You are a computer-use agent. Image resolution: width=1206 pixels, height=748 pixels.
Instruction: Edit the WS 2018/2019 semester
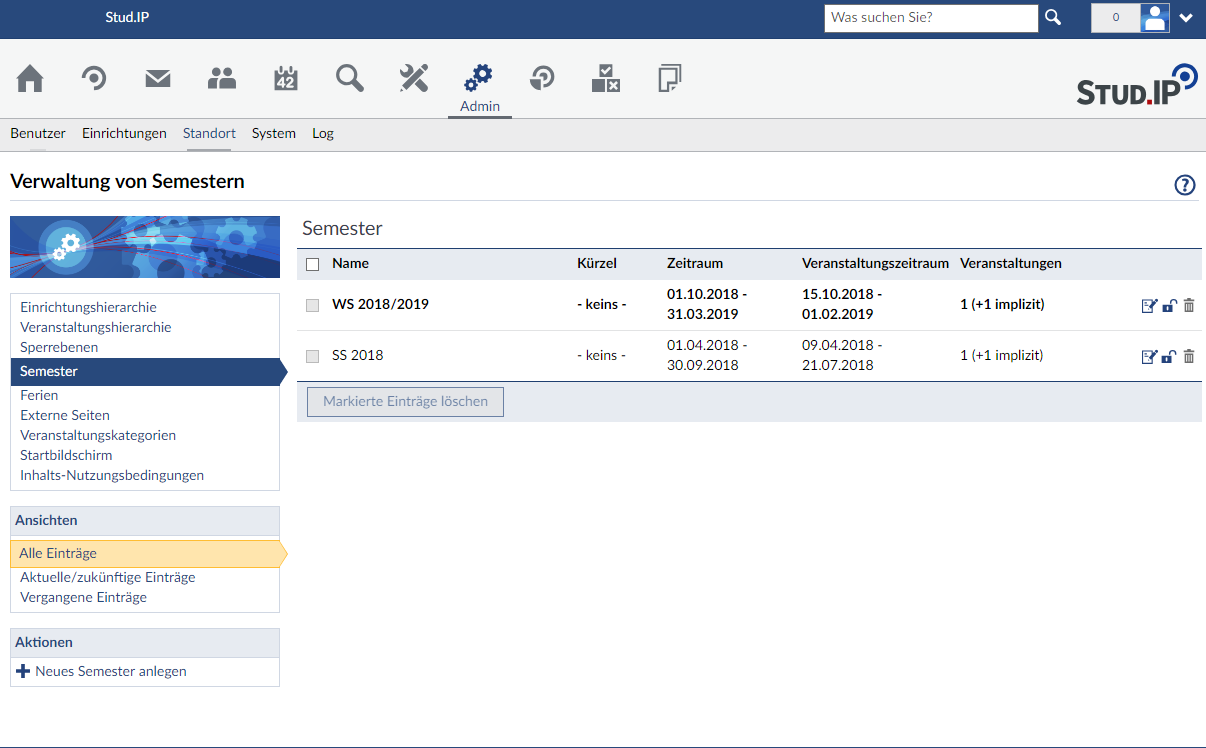coord(1149,305)
